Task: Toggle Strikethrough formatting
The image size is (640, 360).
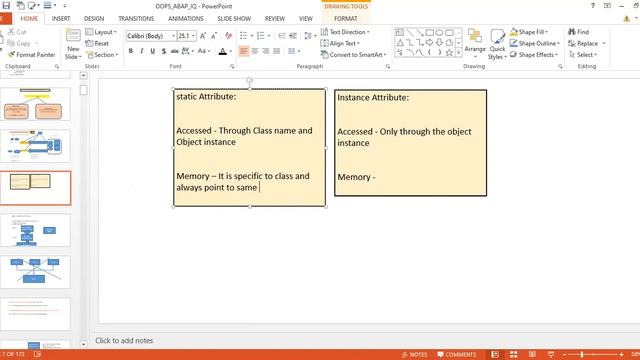Action: [x=175, y=51]
